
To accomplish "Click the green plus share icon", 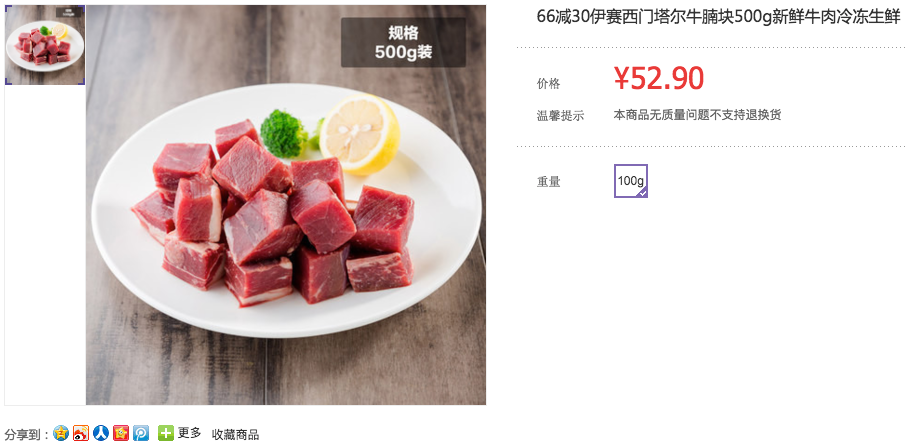I will (x=166, y=433).
